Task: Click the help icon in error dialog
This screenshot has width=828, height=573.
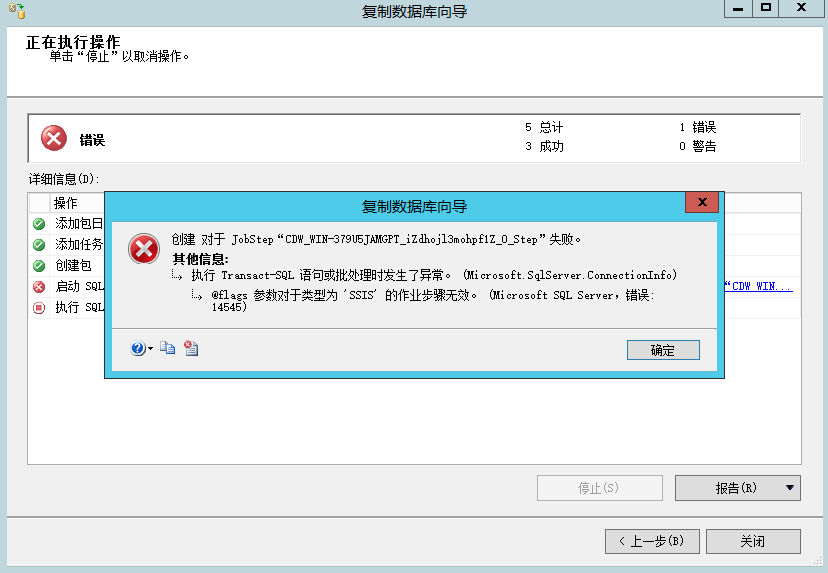Action: pos(138,348)
